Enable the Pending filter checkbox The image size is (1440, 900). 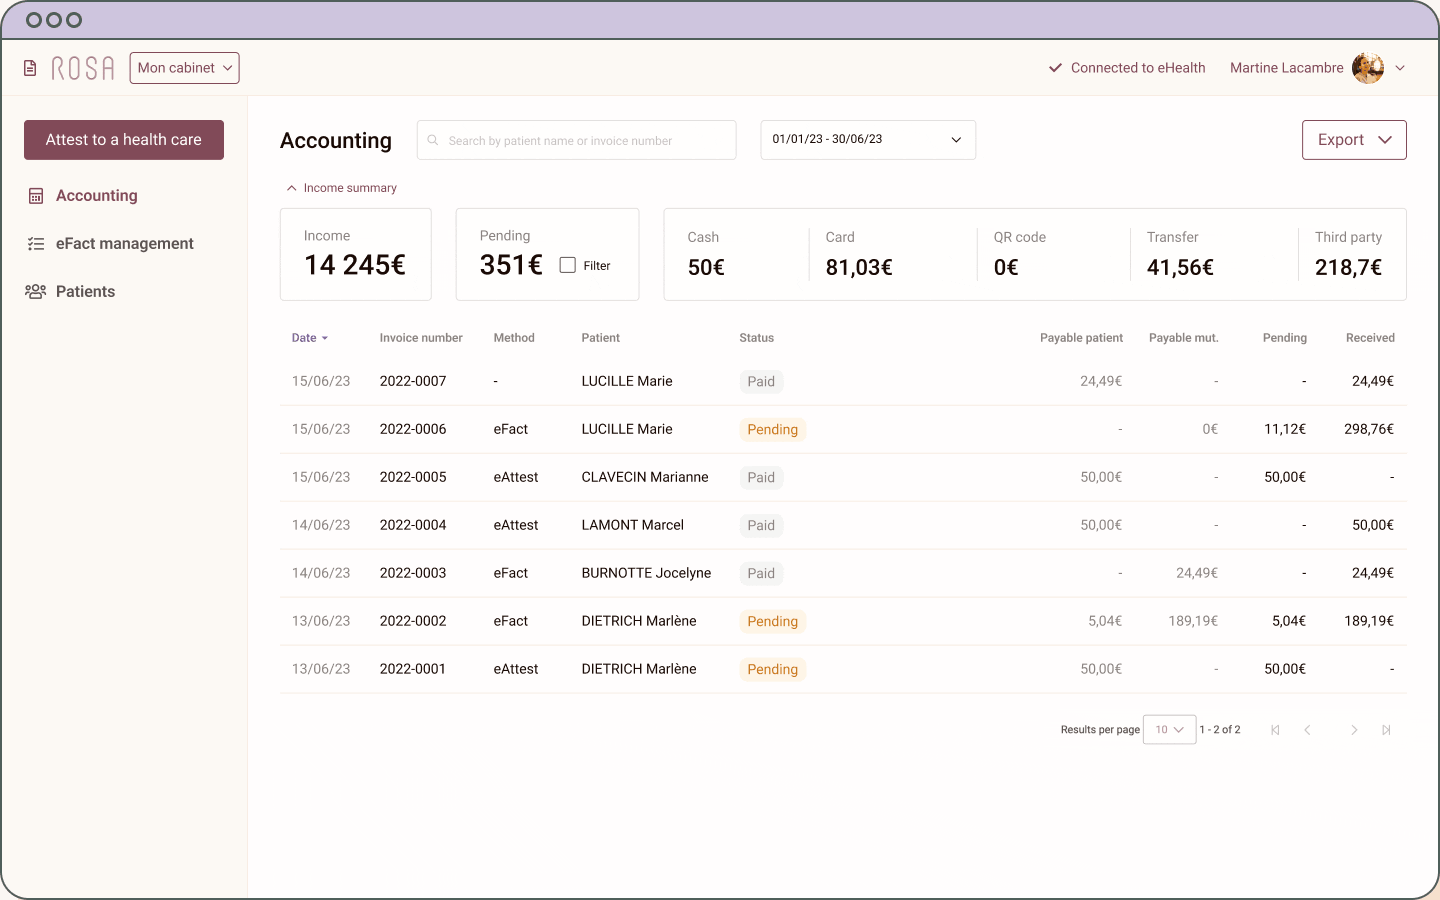(x=568, y=265)
